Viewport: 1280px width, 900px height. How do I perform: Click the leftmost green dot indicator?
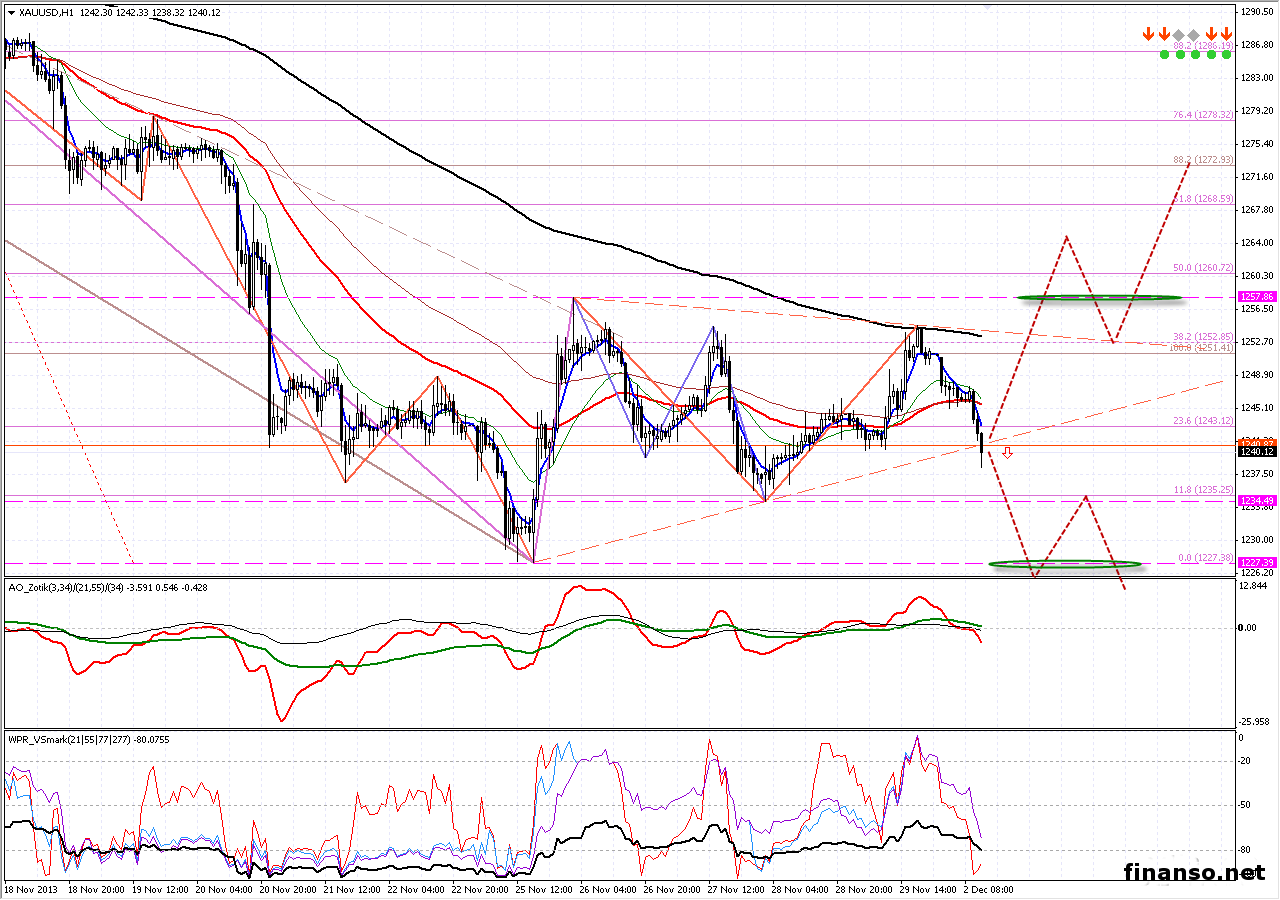tap(1164, 54)
